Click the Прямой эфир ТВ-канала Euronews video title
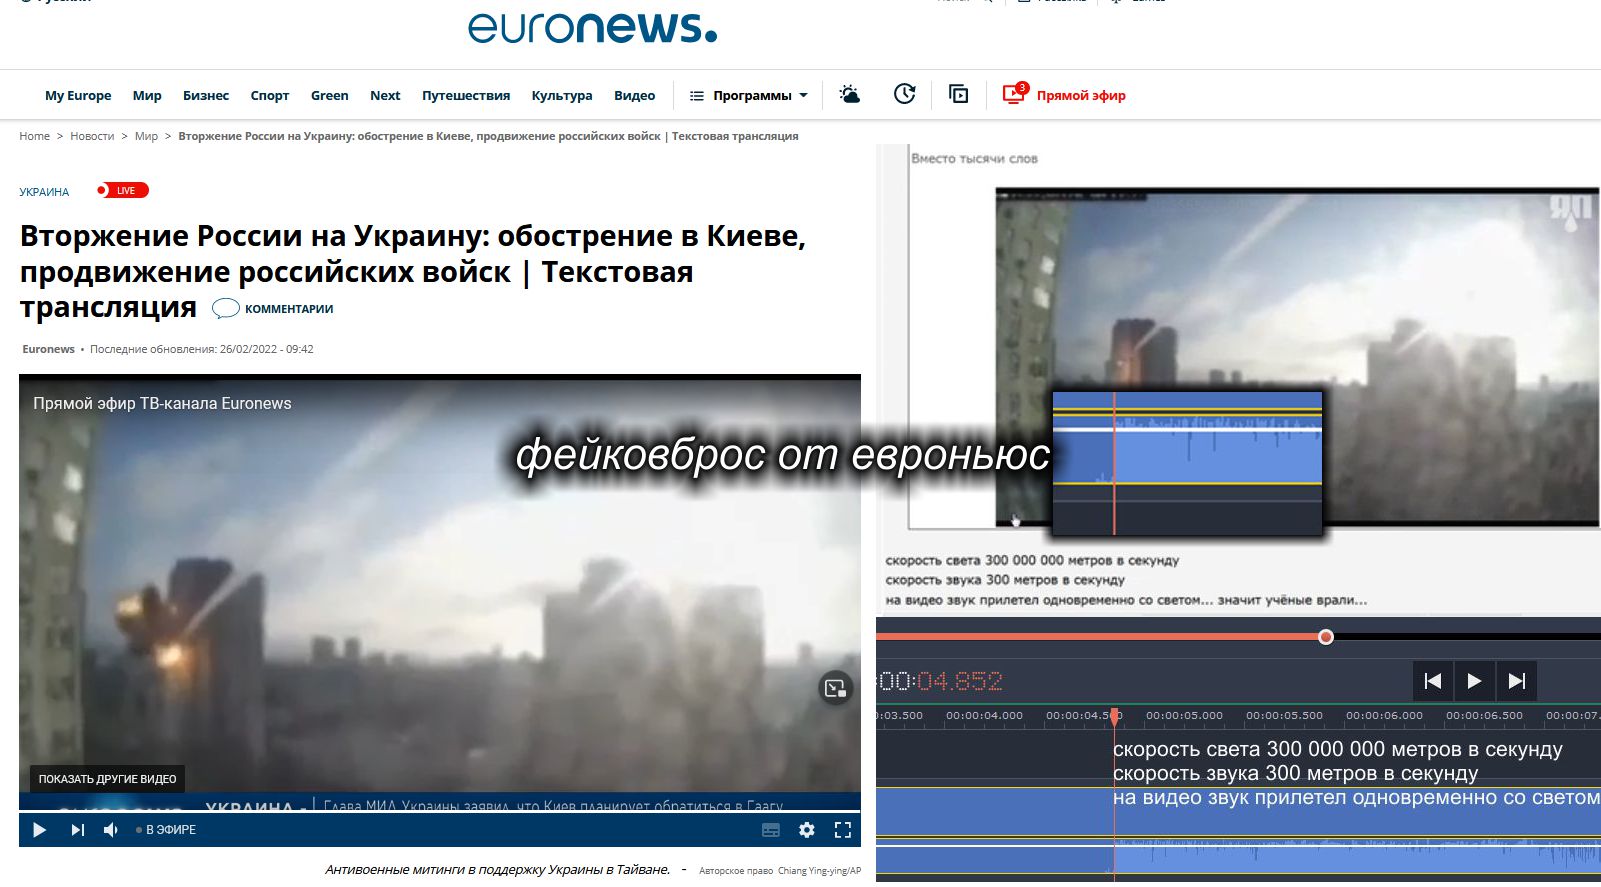The height and width of the screenshot is (887, 1601). coord(162,403)
